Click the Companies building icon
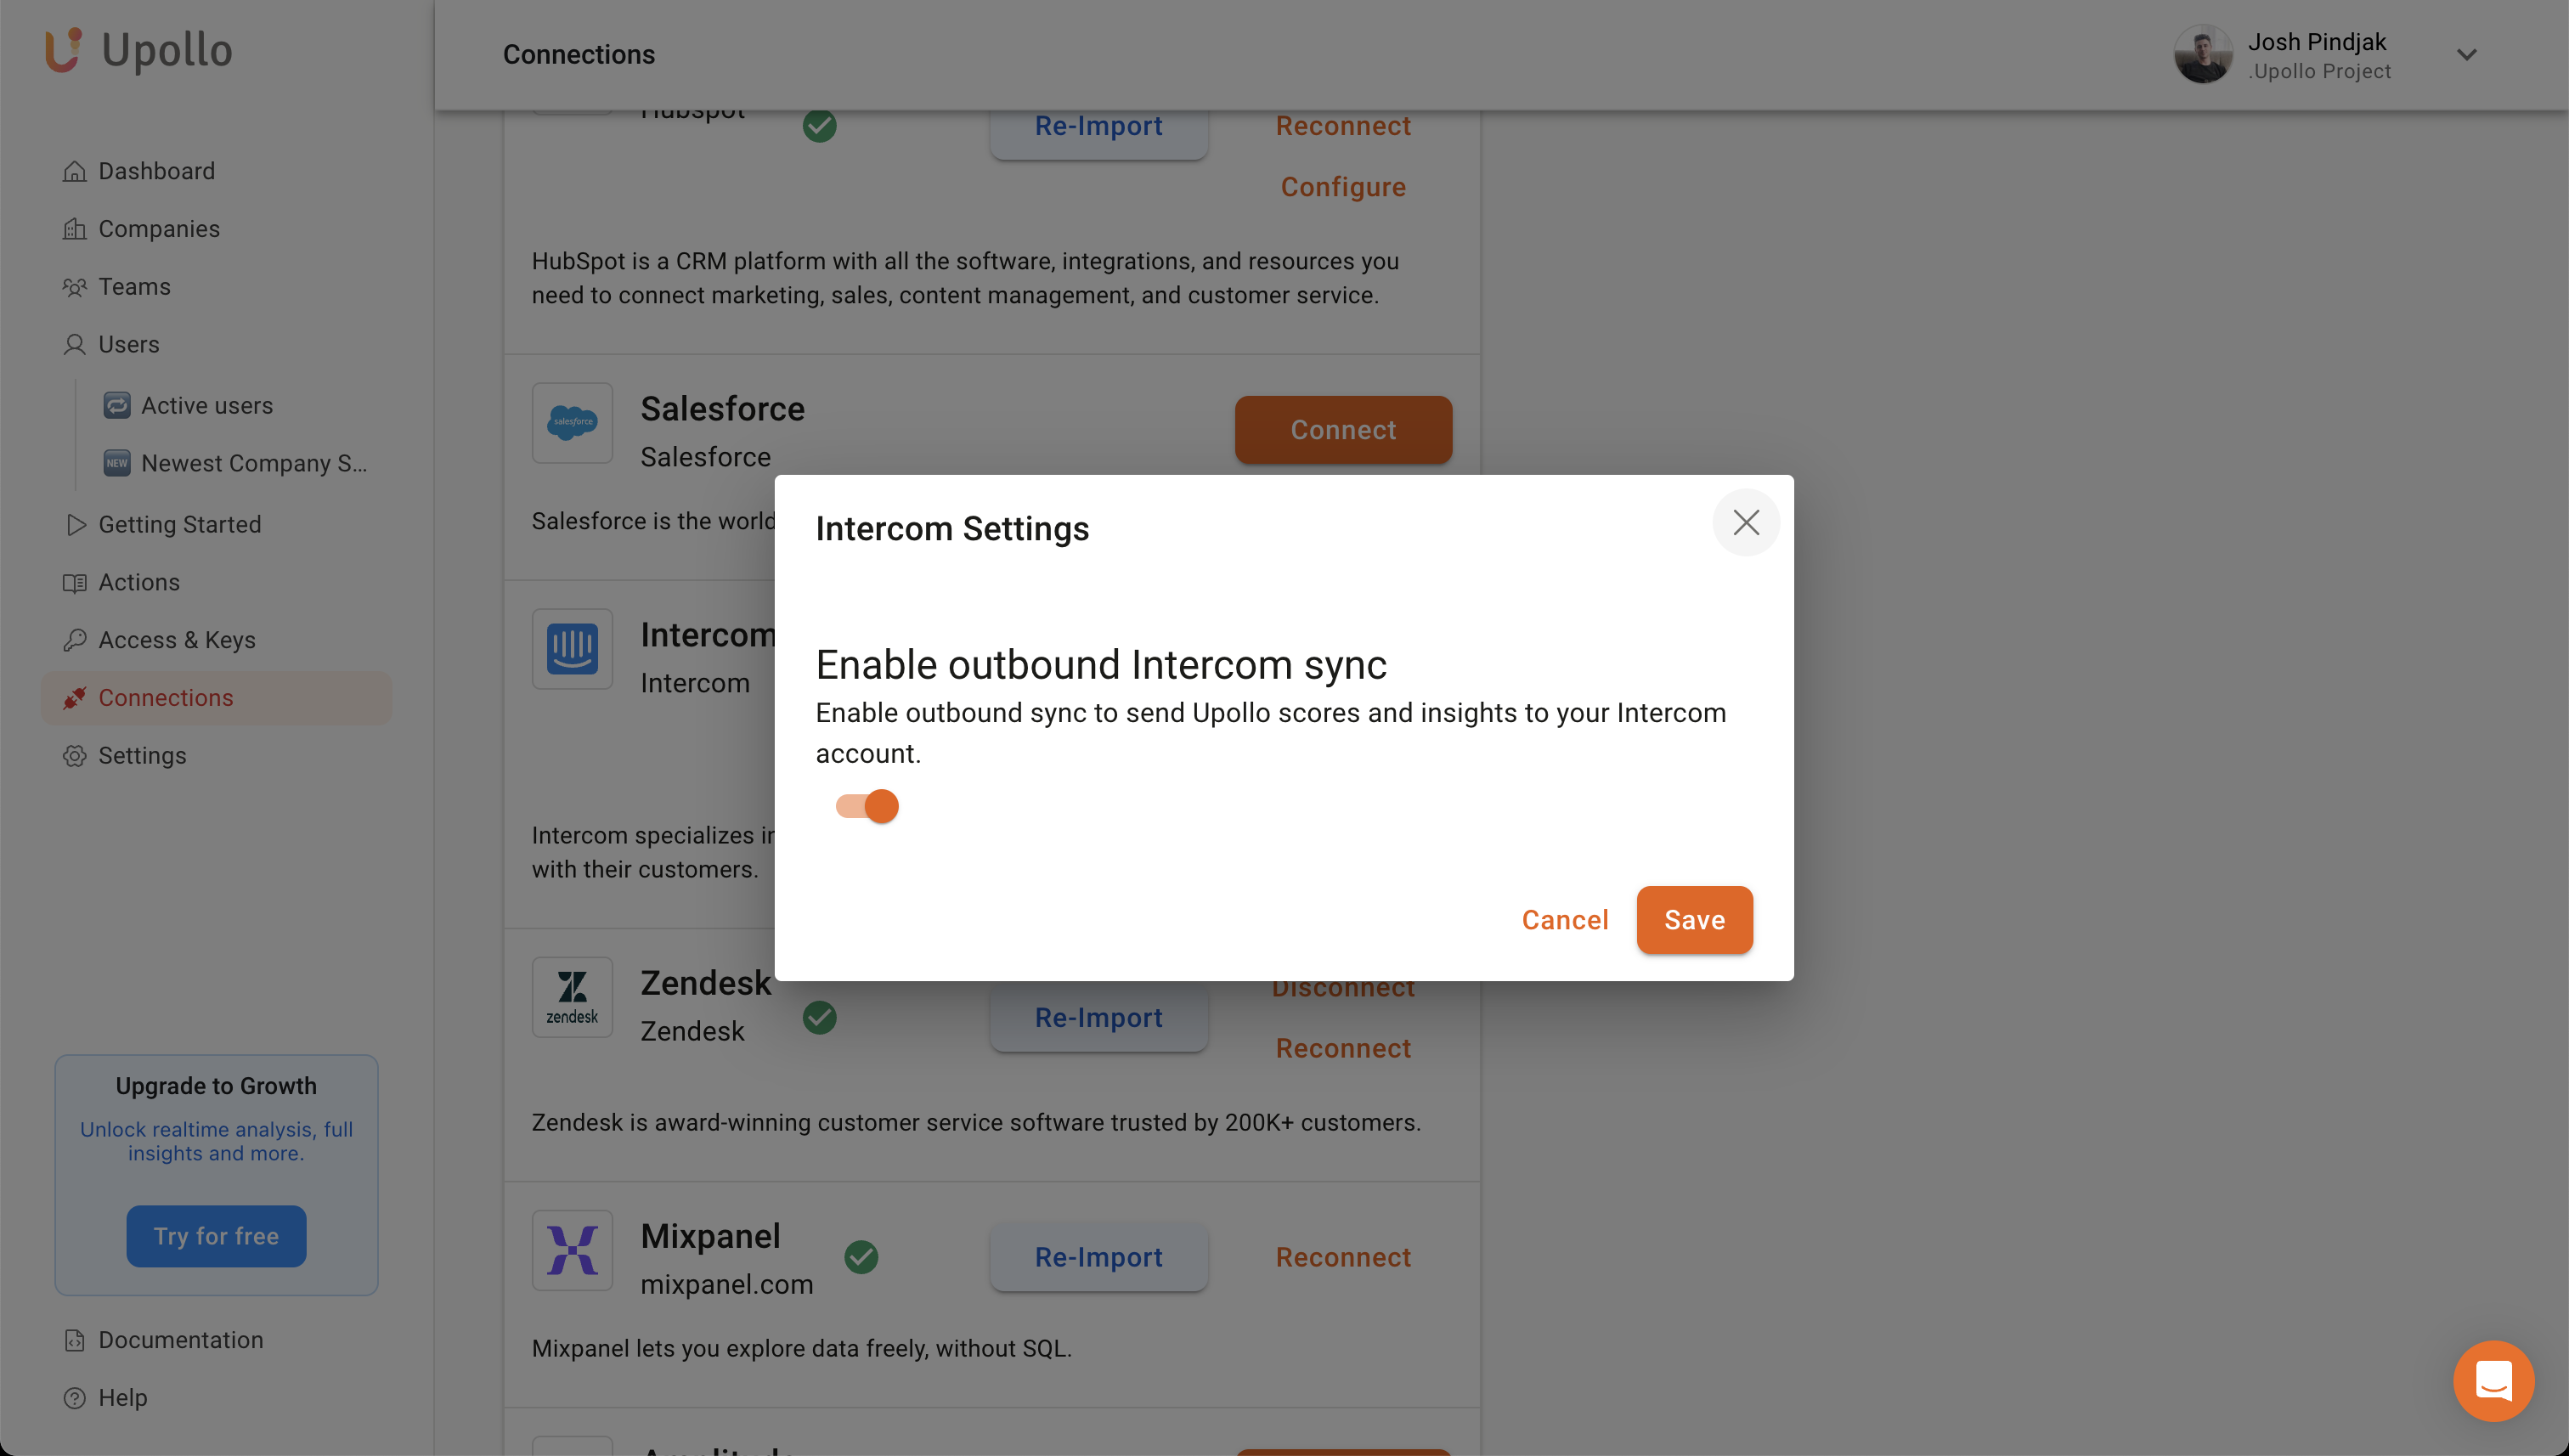 (x=74, y=229)
